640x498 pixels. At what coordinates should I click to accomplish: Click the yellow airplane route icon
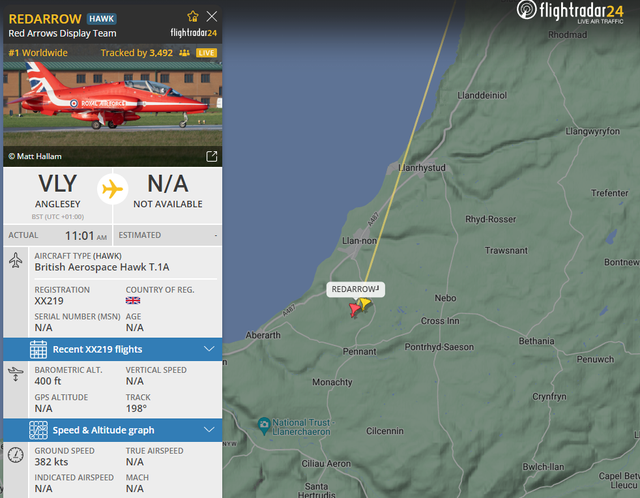[x=113, y=189]
